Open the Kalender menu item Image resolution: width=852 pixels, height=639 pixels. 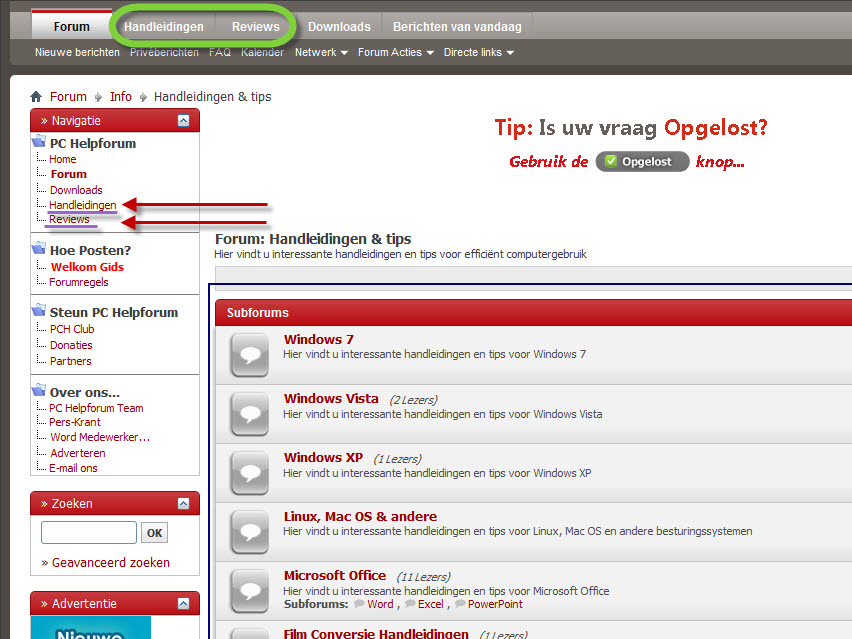262,52
